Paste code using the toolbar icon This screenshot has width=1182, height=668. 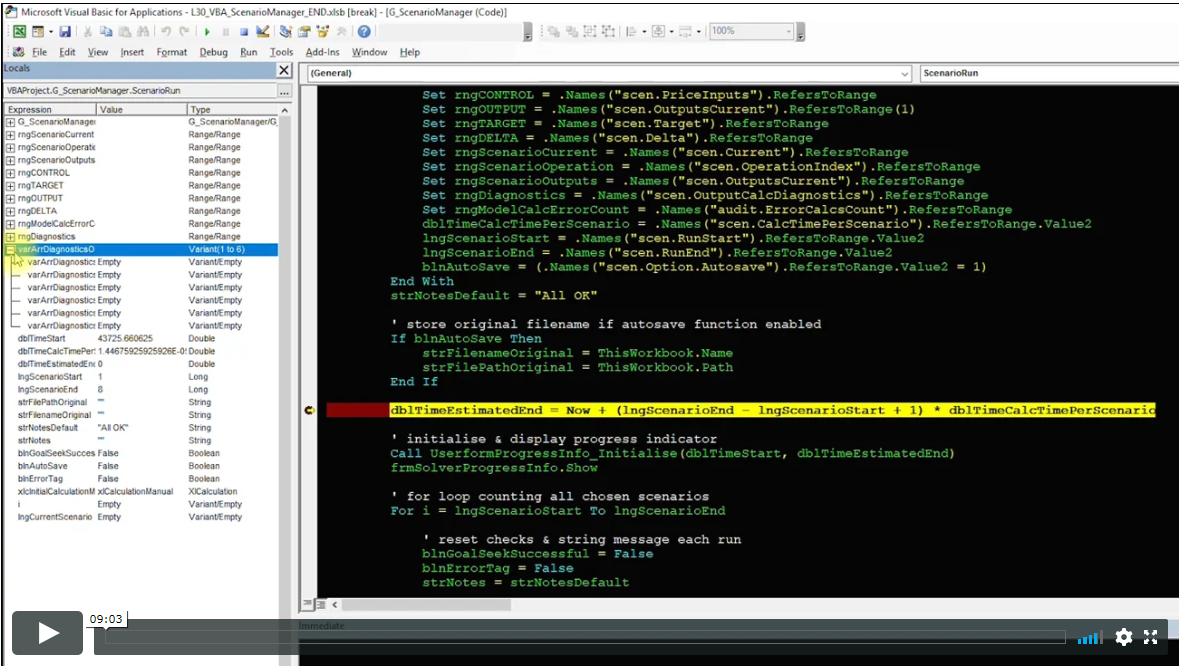[124, 31]
